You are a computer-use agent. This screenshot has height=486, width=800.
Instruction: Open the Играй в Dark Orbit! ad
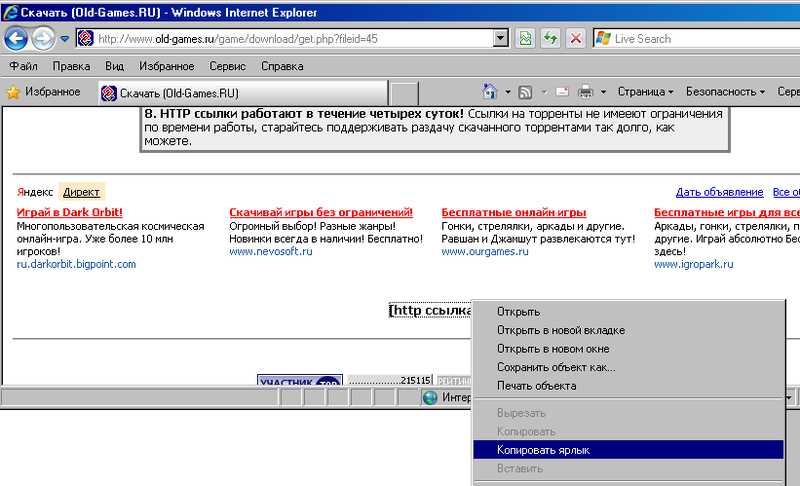tap(69, 212)
